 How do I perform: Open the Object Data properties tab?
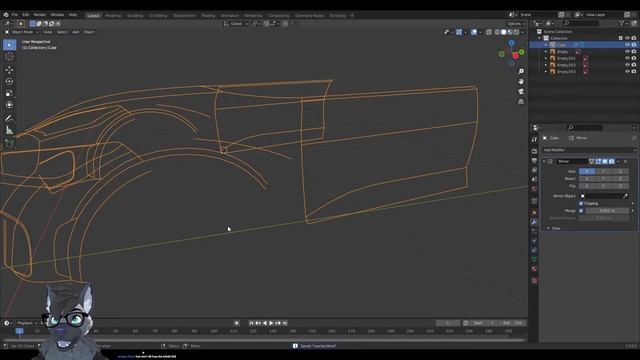point(534,260)
